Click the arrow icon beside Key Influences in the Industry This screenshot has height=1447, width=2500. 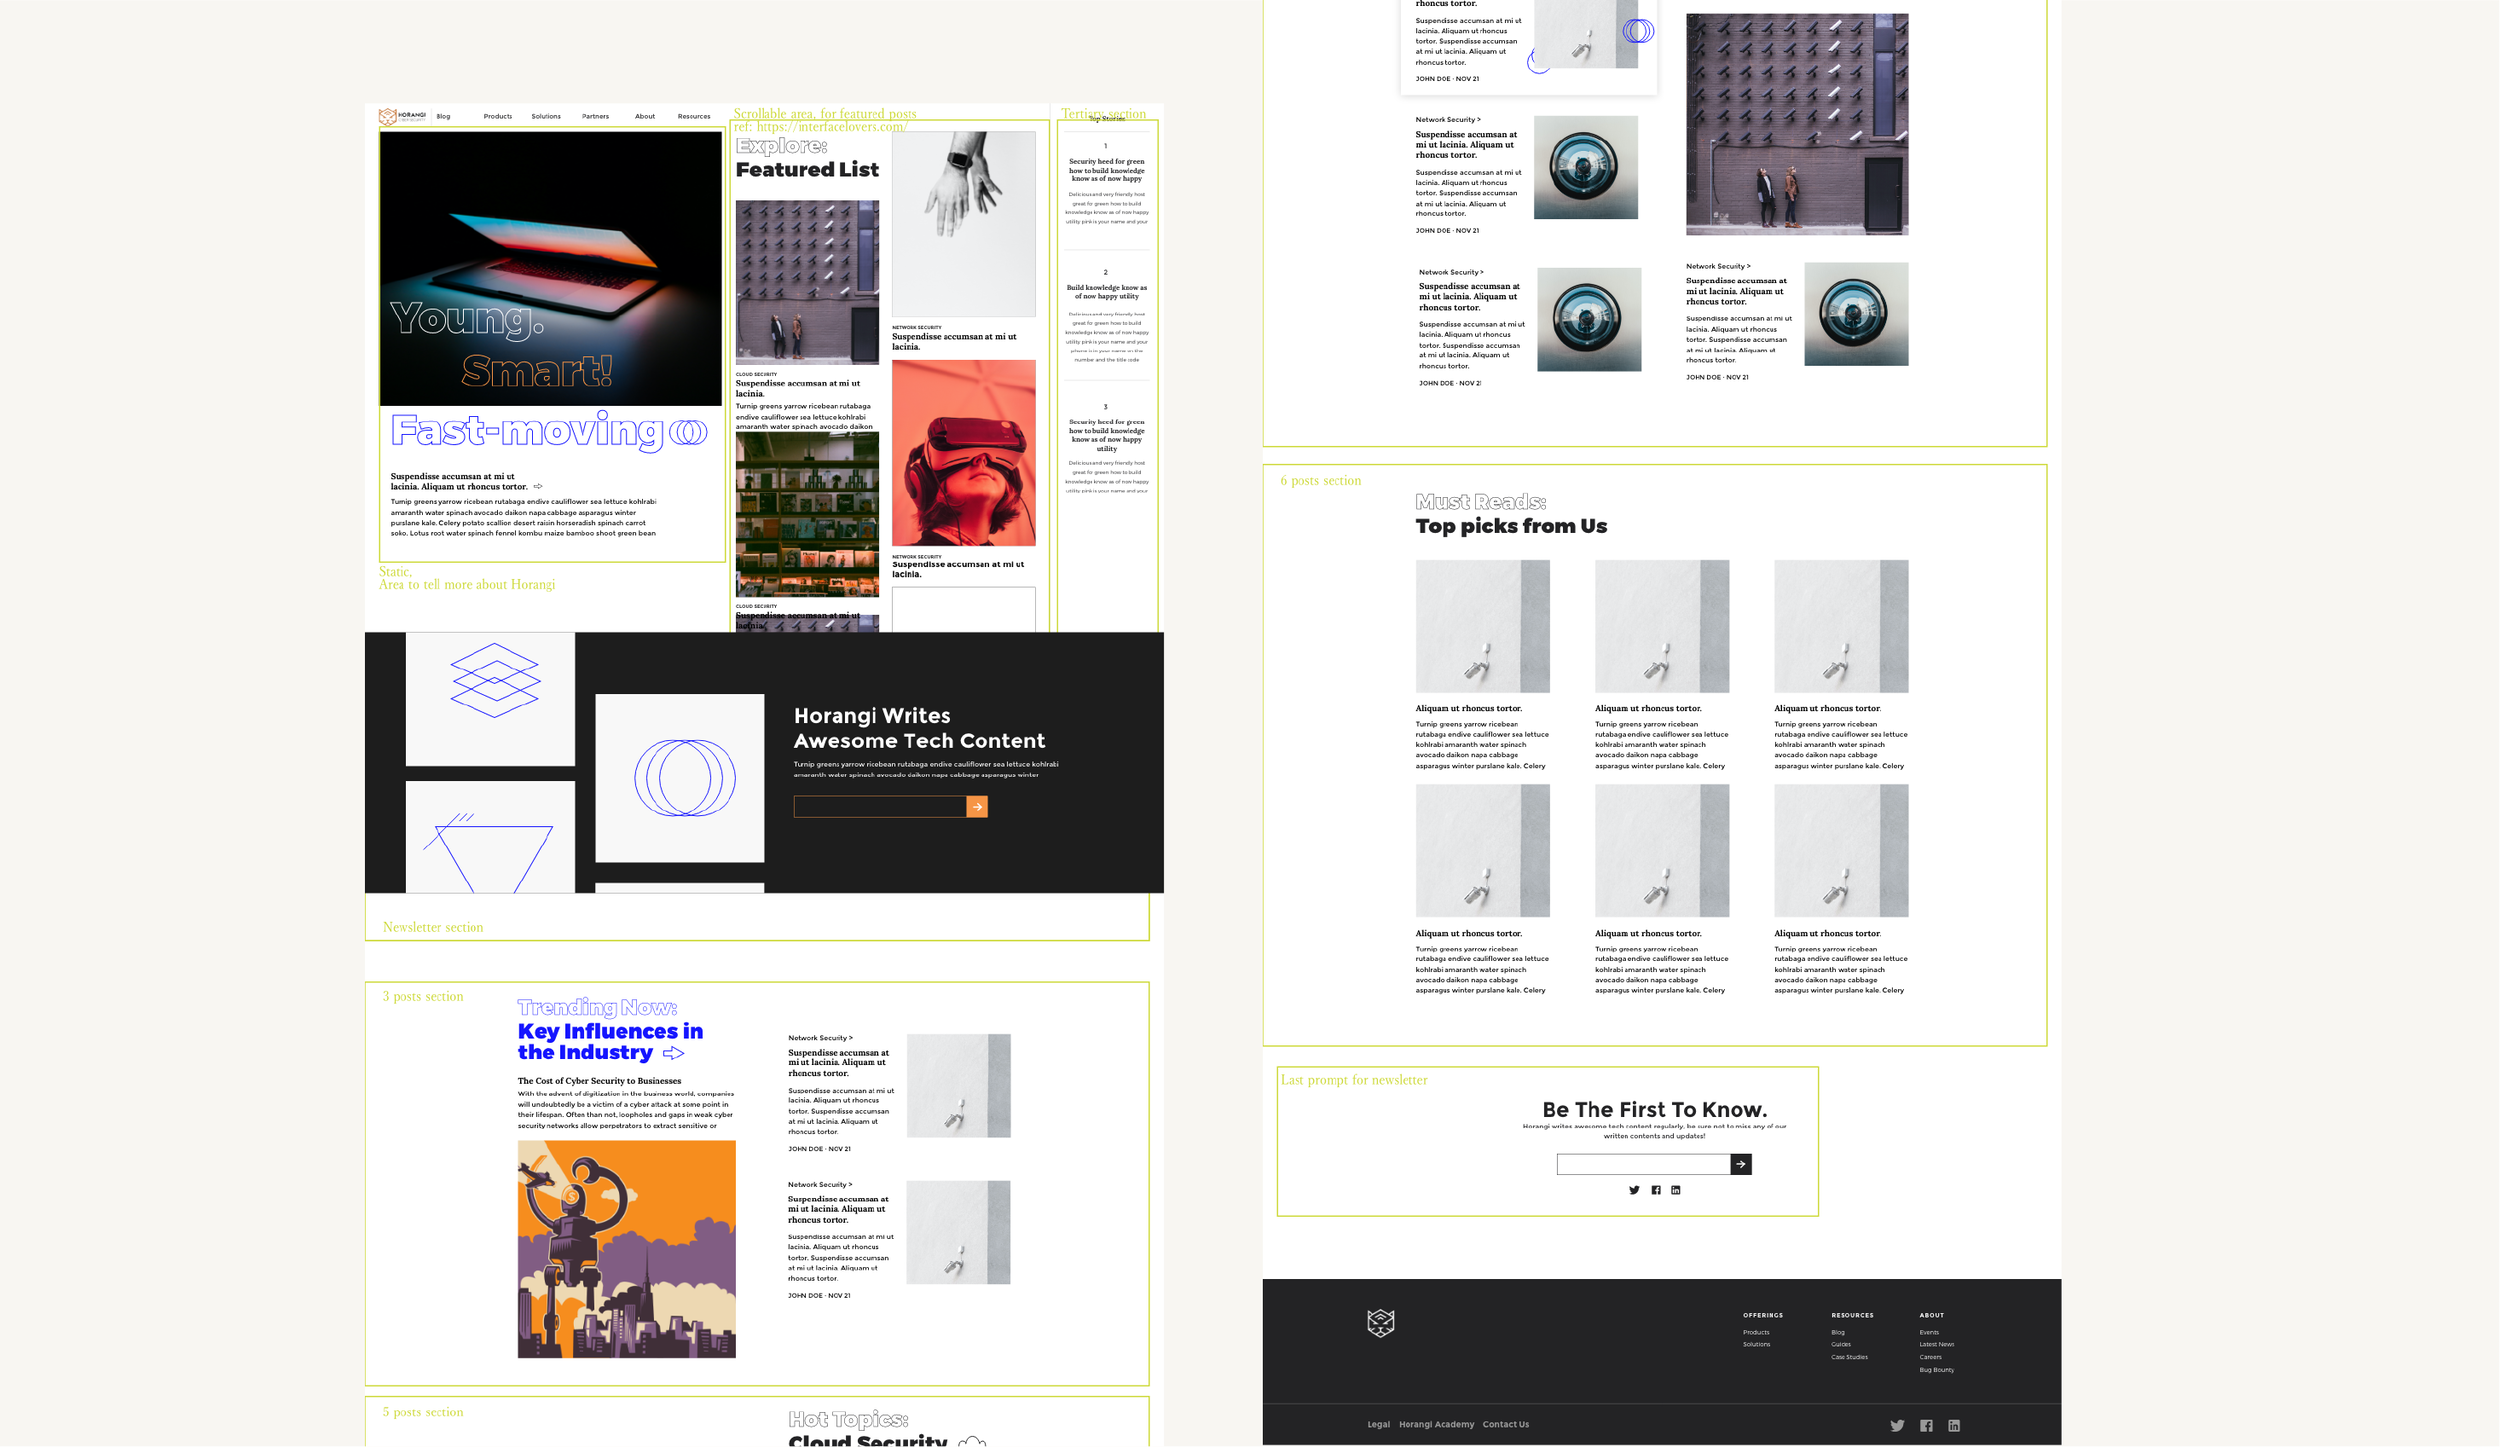674,1053
